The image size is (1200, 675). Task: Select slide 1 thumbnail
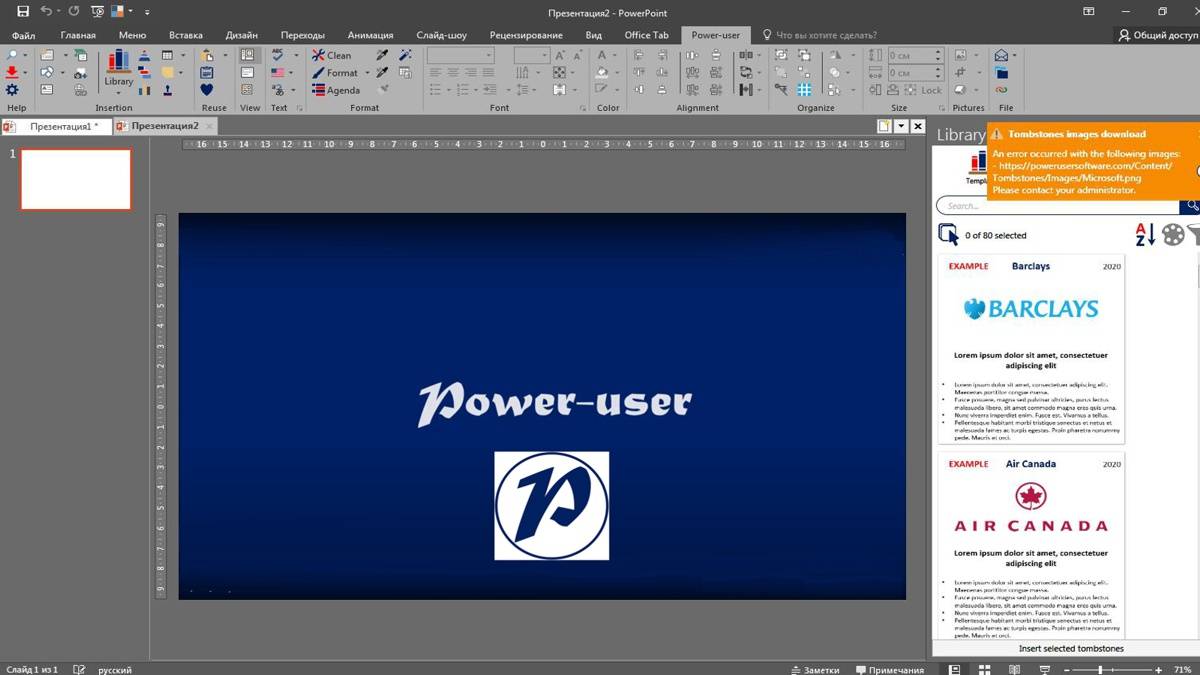76,180
